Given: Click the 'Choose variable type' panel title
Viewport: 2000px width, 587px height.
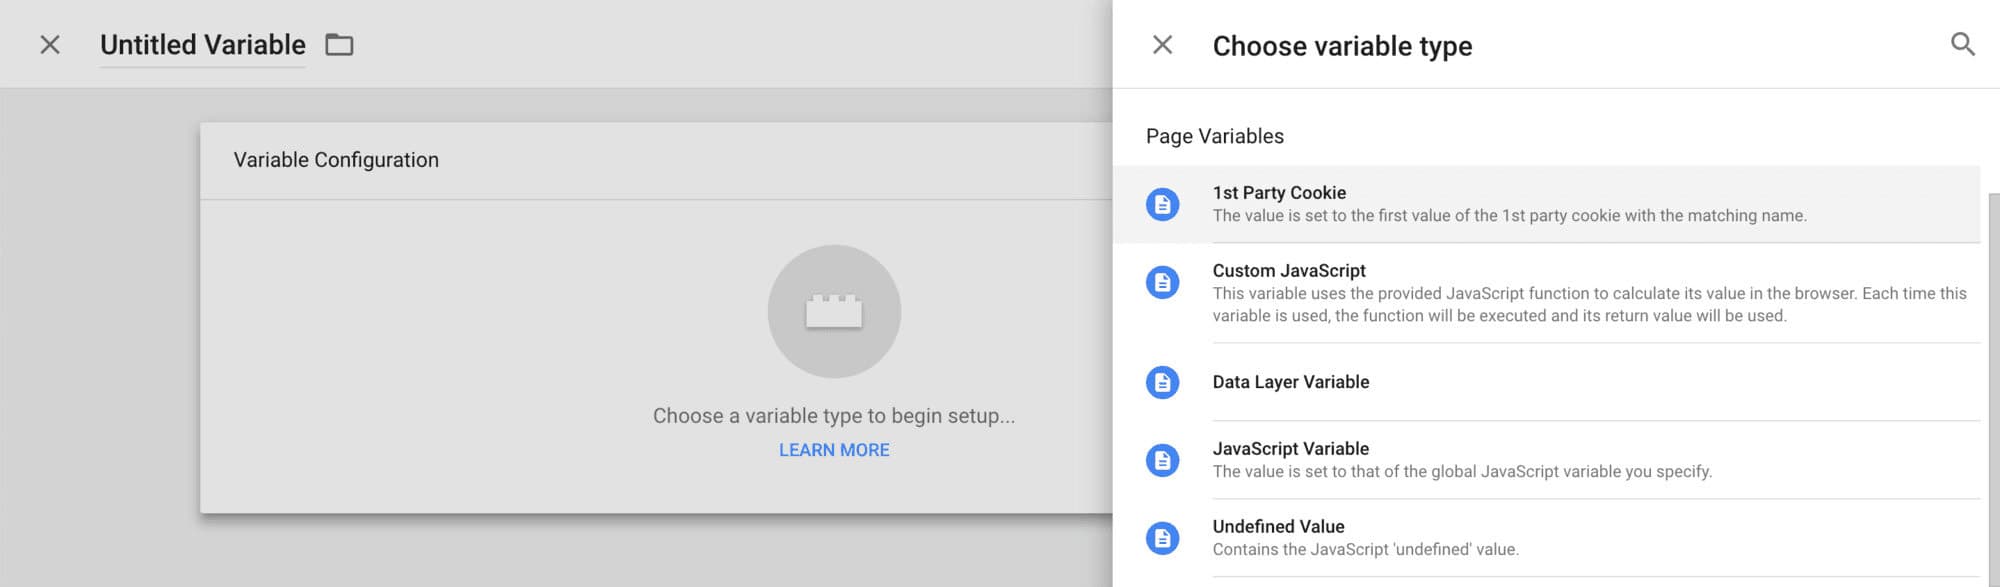Looking at the screenshot, I should 1342,46.
